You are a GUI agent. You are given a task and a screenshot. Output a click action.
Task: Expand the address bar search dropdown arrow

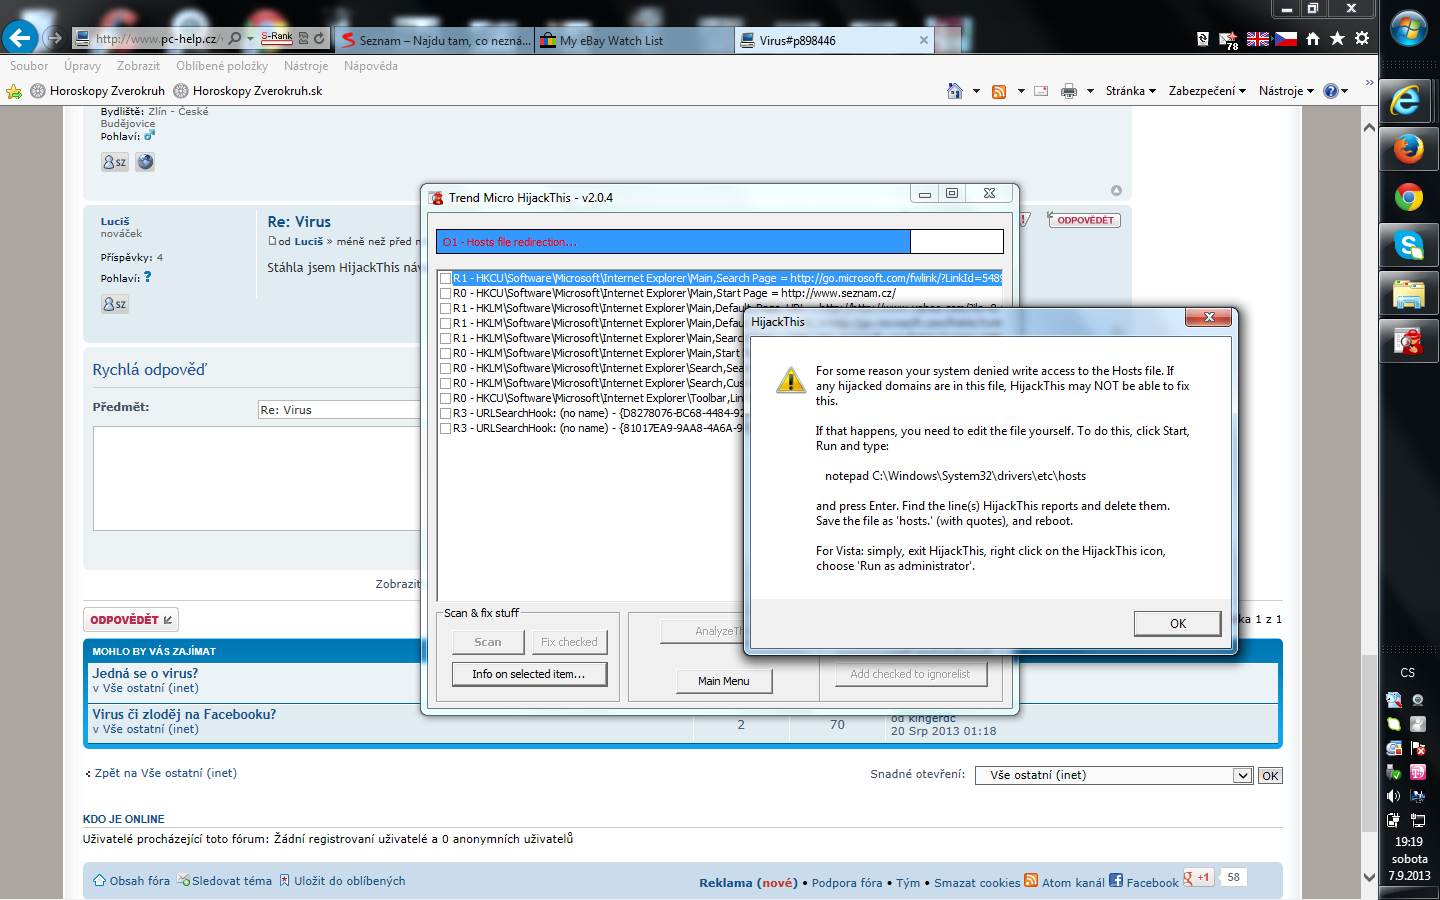[x=250, y=39]
